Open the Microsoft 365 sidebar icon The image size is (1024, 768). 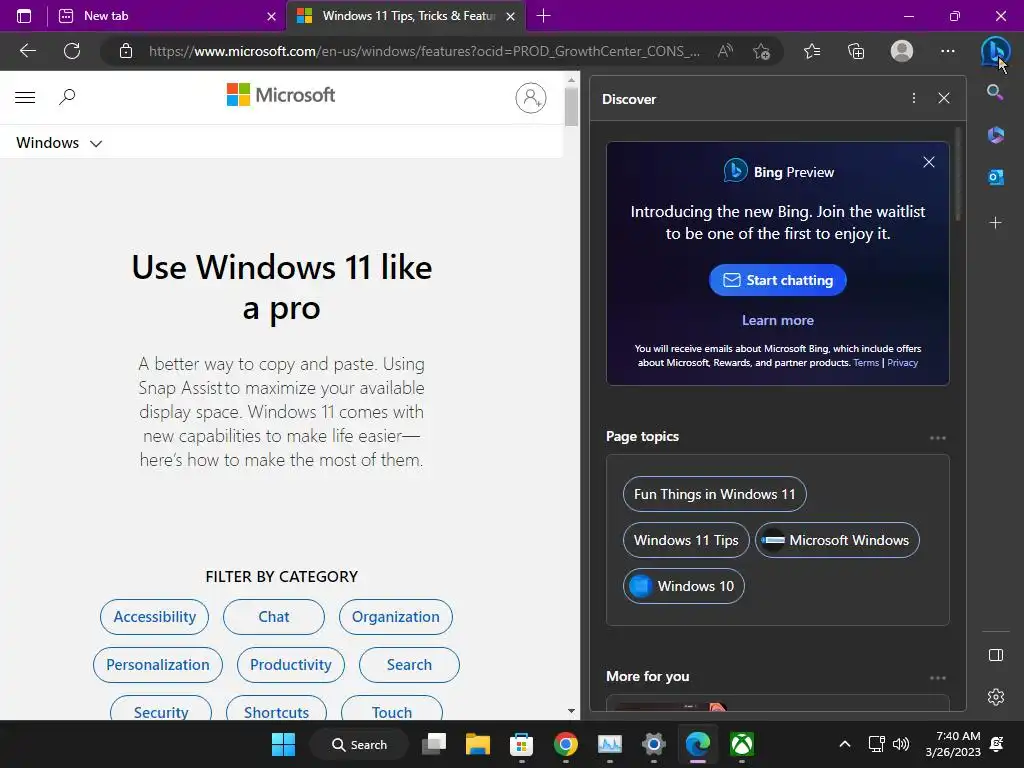point(995,135)
